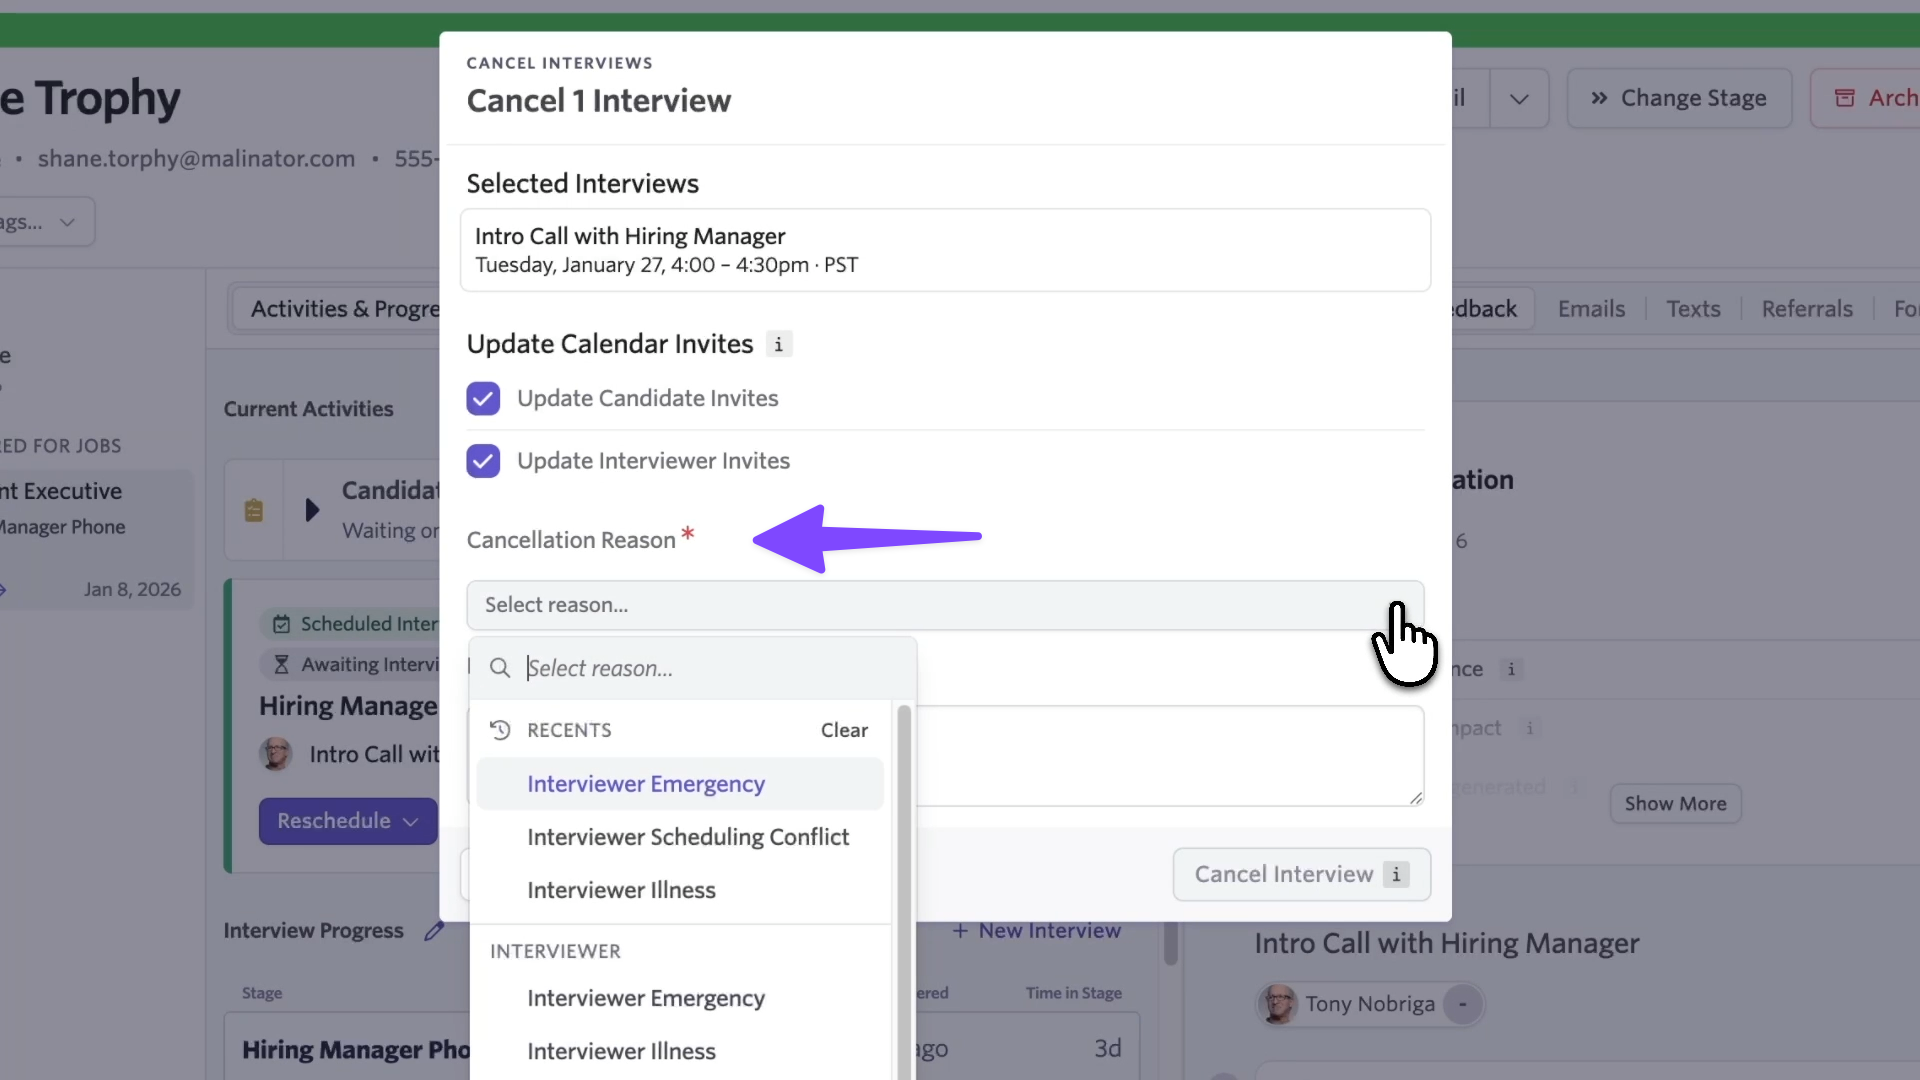Viewport: 1920px width, 1080px height.
Task: Click the minus toggle next to Tony Nobriga
Action: click(1462, 1004)
